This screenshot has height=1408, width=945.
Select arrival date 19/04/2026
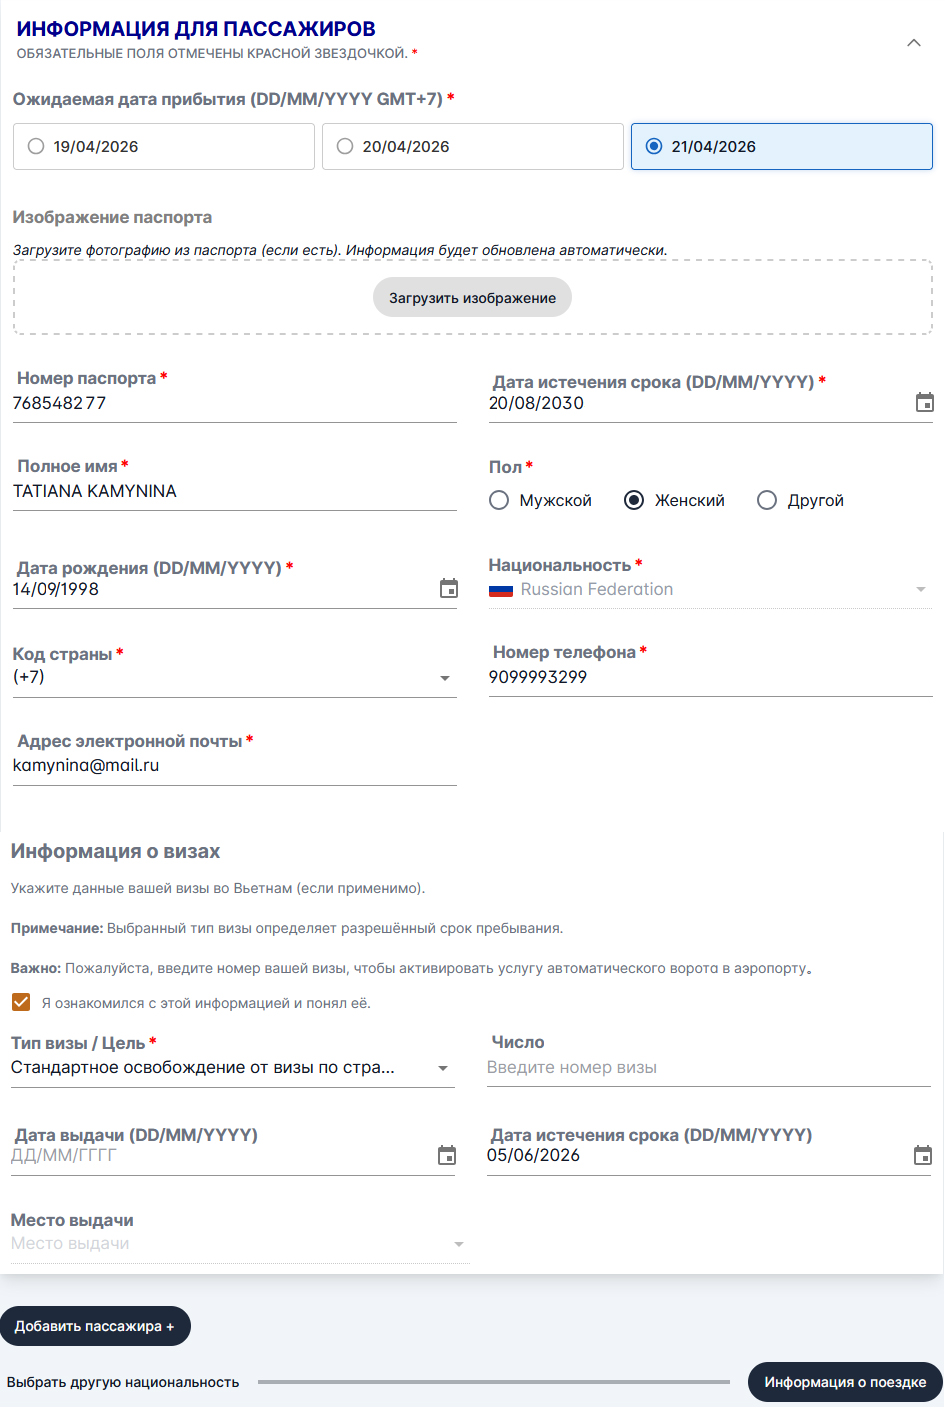(36, 146)
